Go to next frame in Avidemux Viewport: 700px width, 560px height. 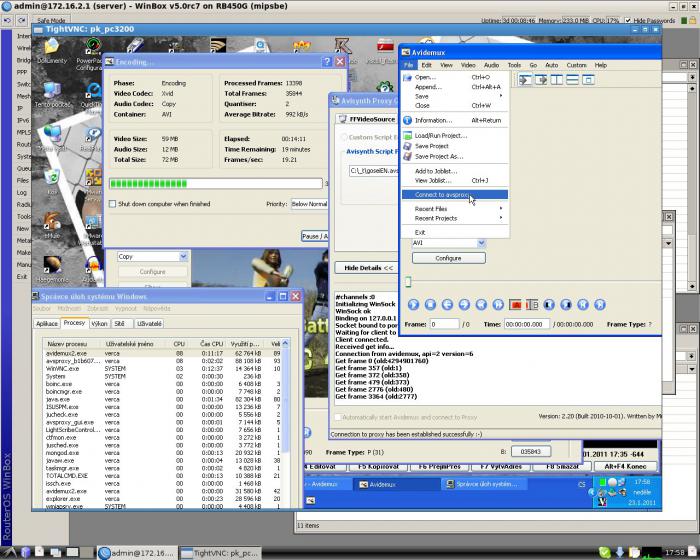pyautogui.click(x=464, y=305)
